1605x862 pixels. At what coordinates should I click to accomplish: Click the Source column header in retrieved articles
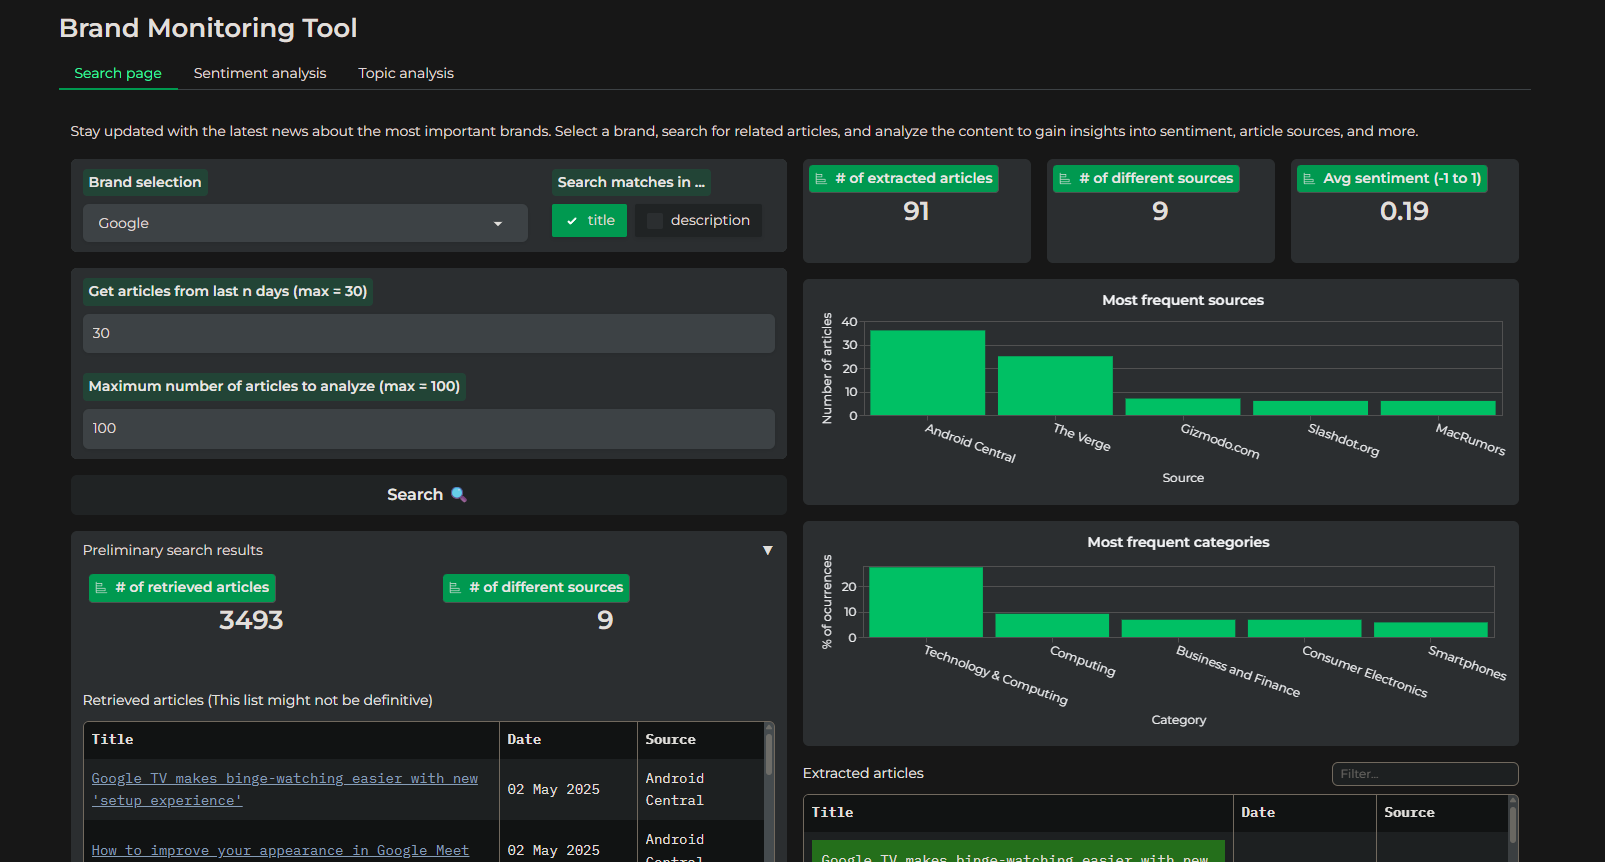click(x=700, y=740)
